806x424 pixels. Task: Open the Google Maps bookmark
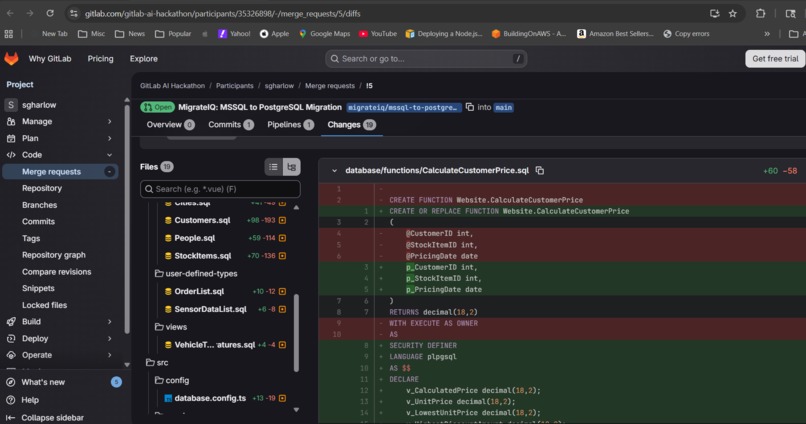point(325,34)
